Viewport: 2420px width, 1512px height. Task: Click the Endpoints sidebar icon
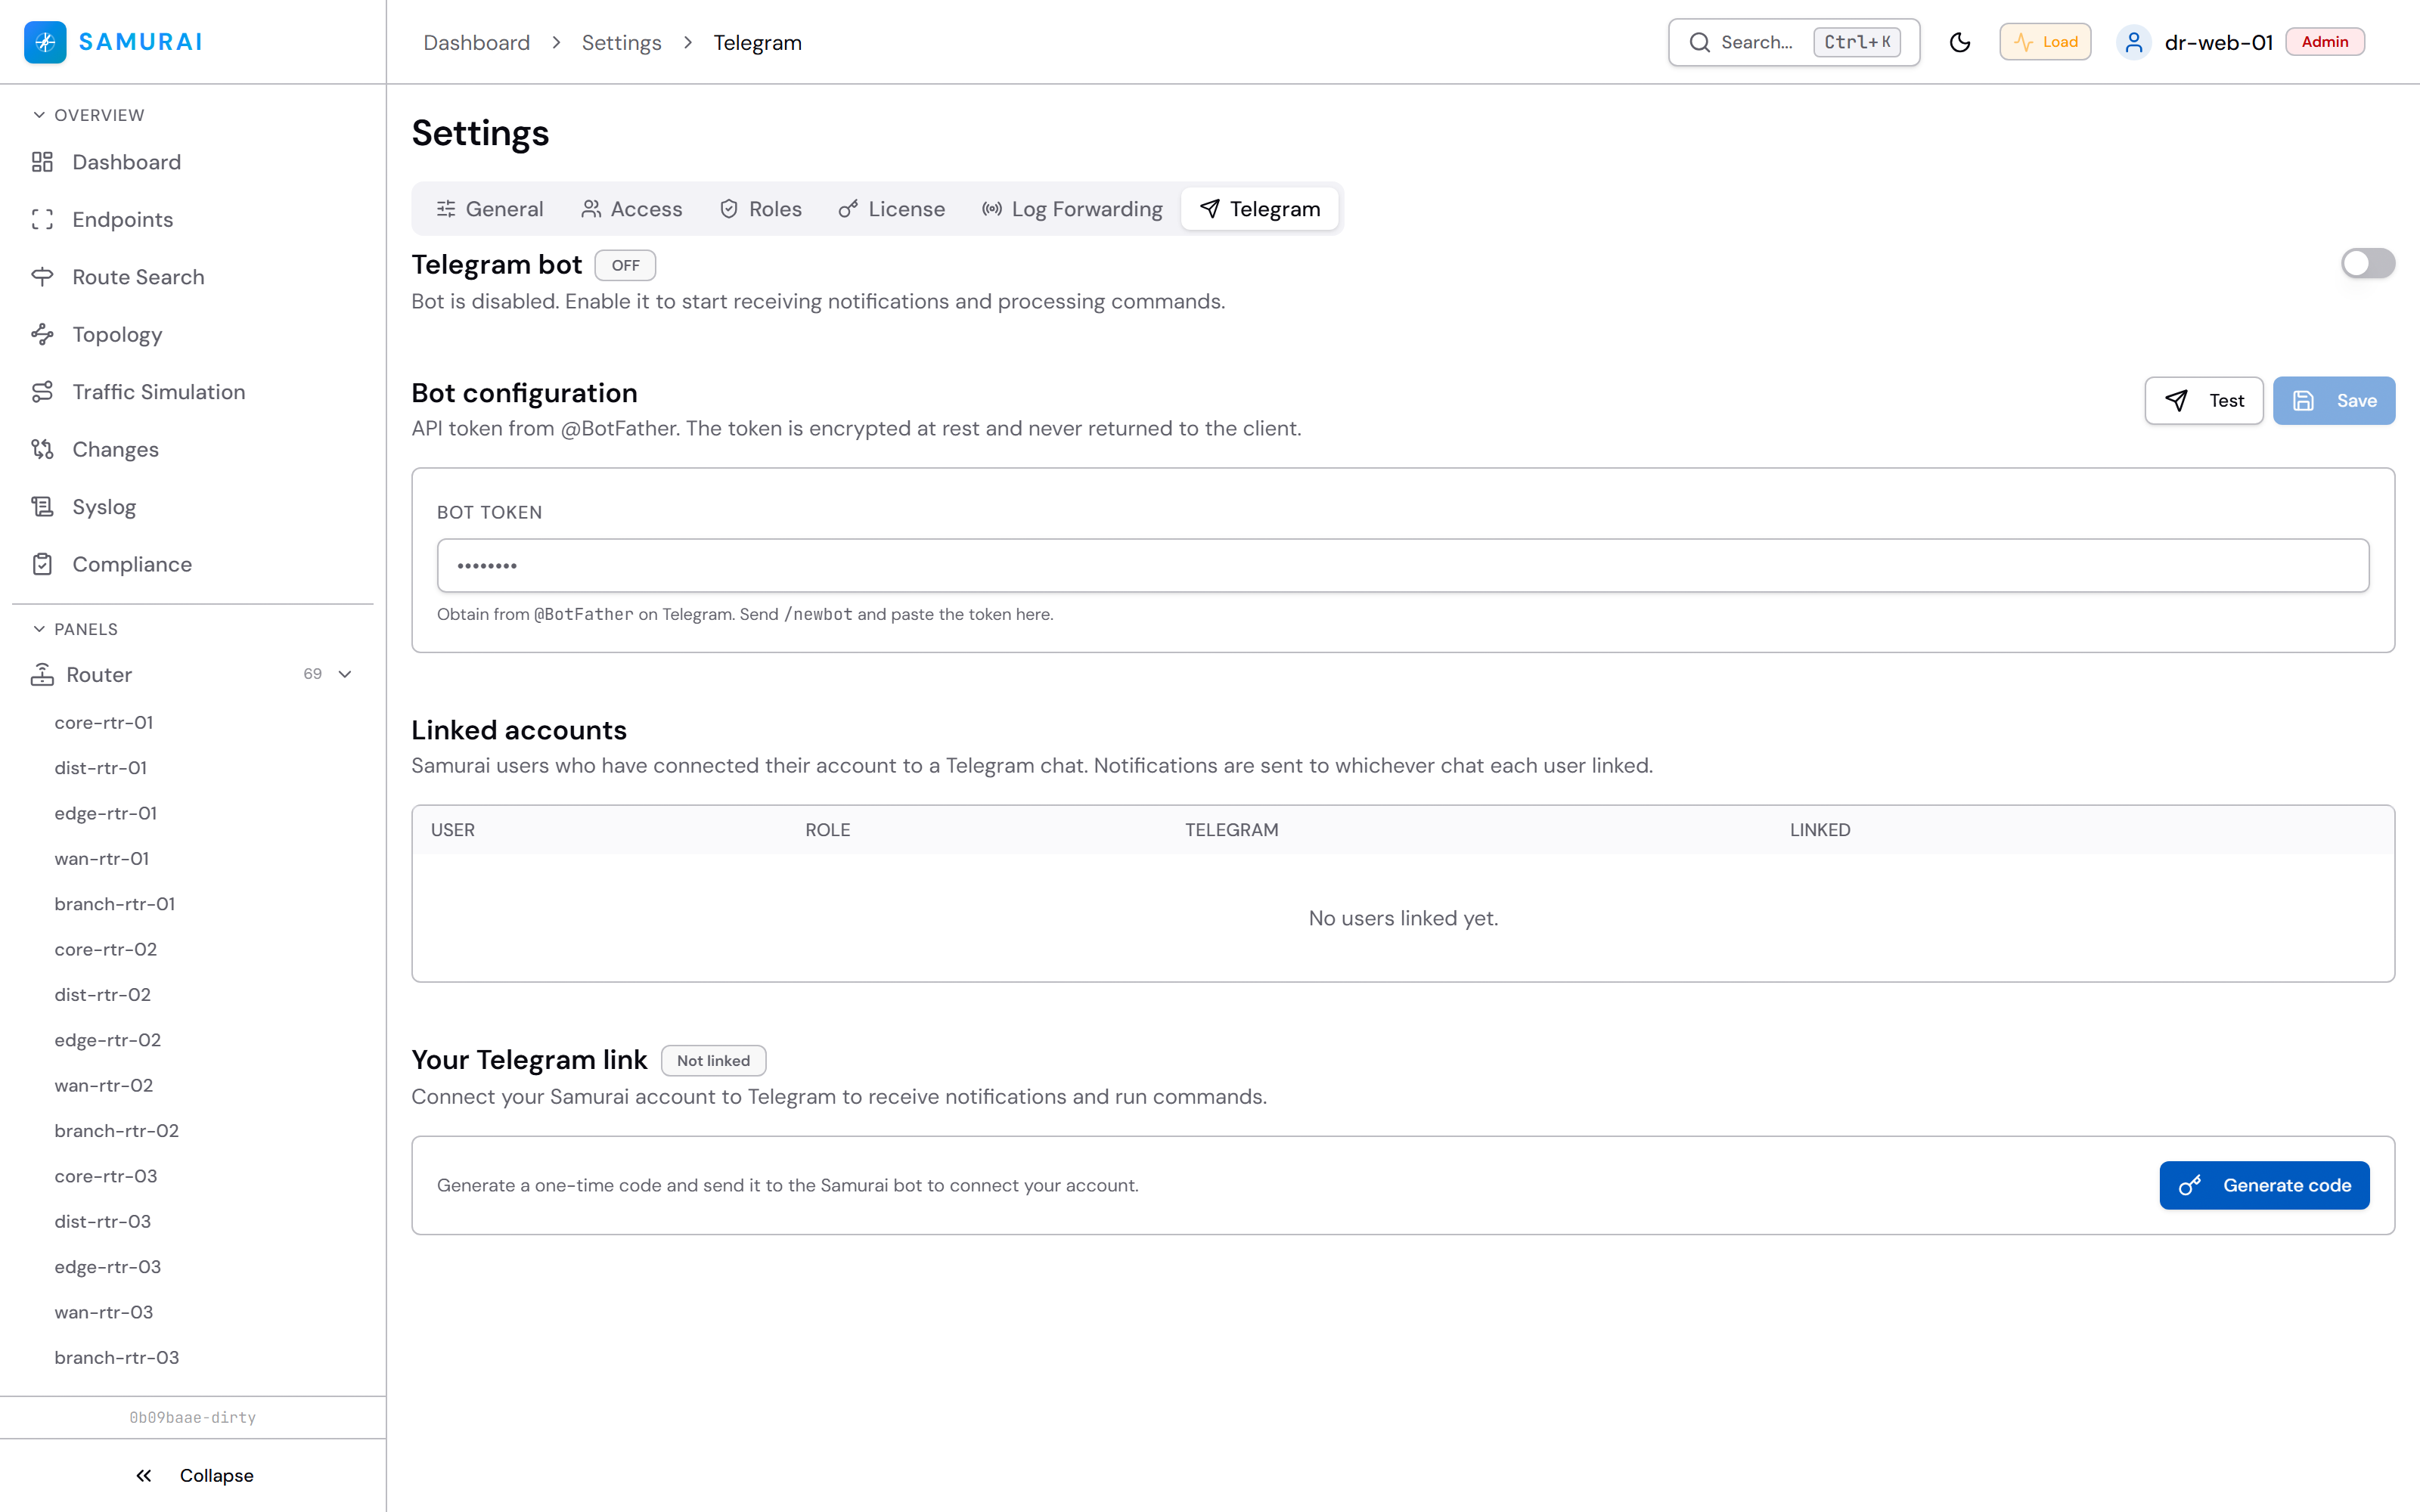click(x=42, y=220)
